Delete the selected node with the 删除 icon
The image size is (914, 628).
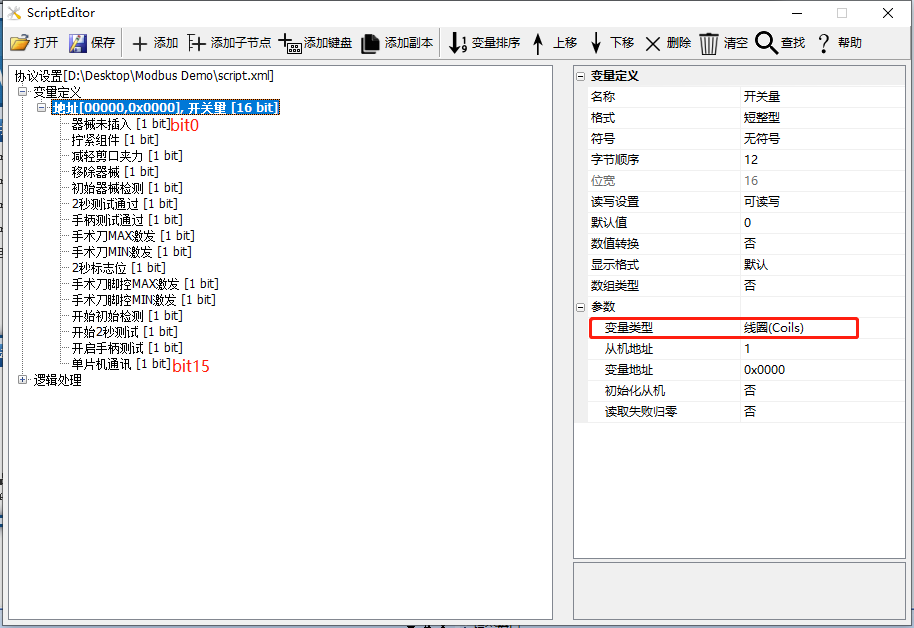(x=653, y=44)
